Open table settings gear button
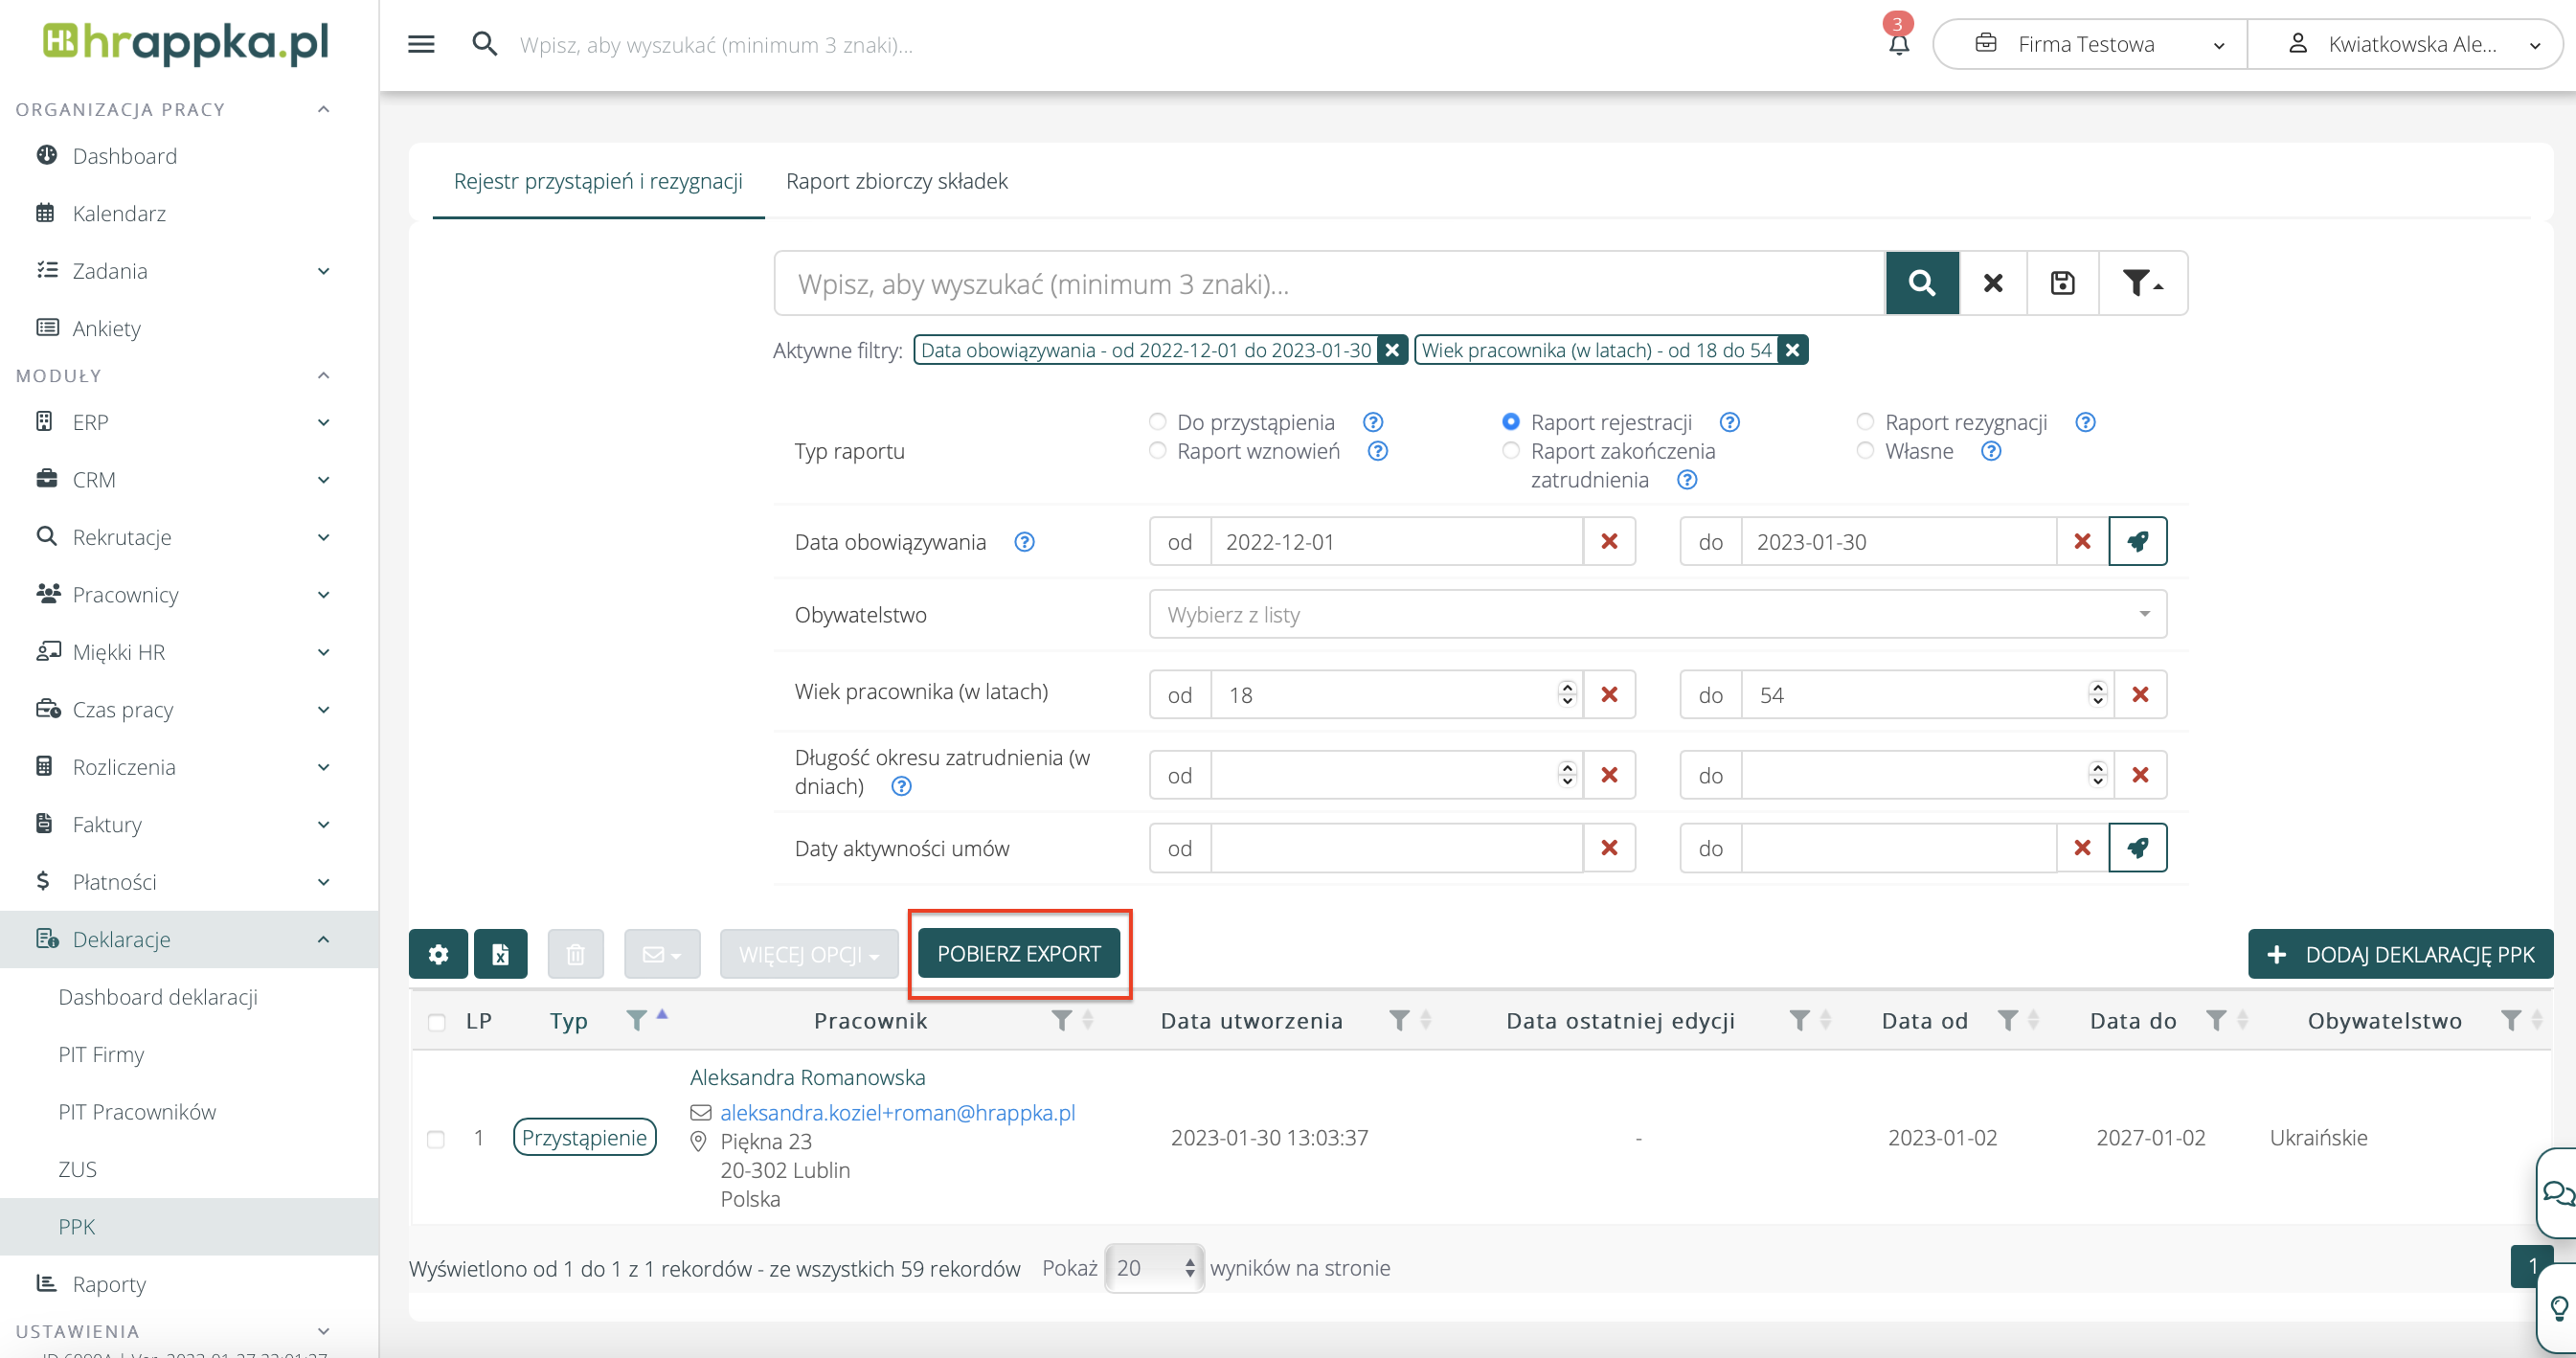The width and height of the screenshot is (2576, 1358). point(438,954)
